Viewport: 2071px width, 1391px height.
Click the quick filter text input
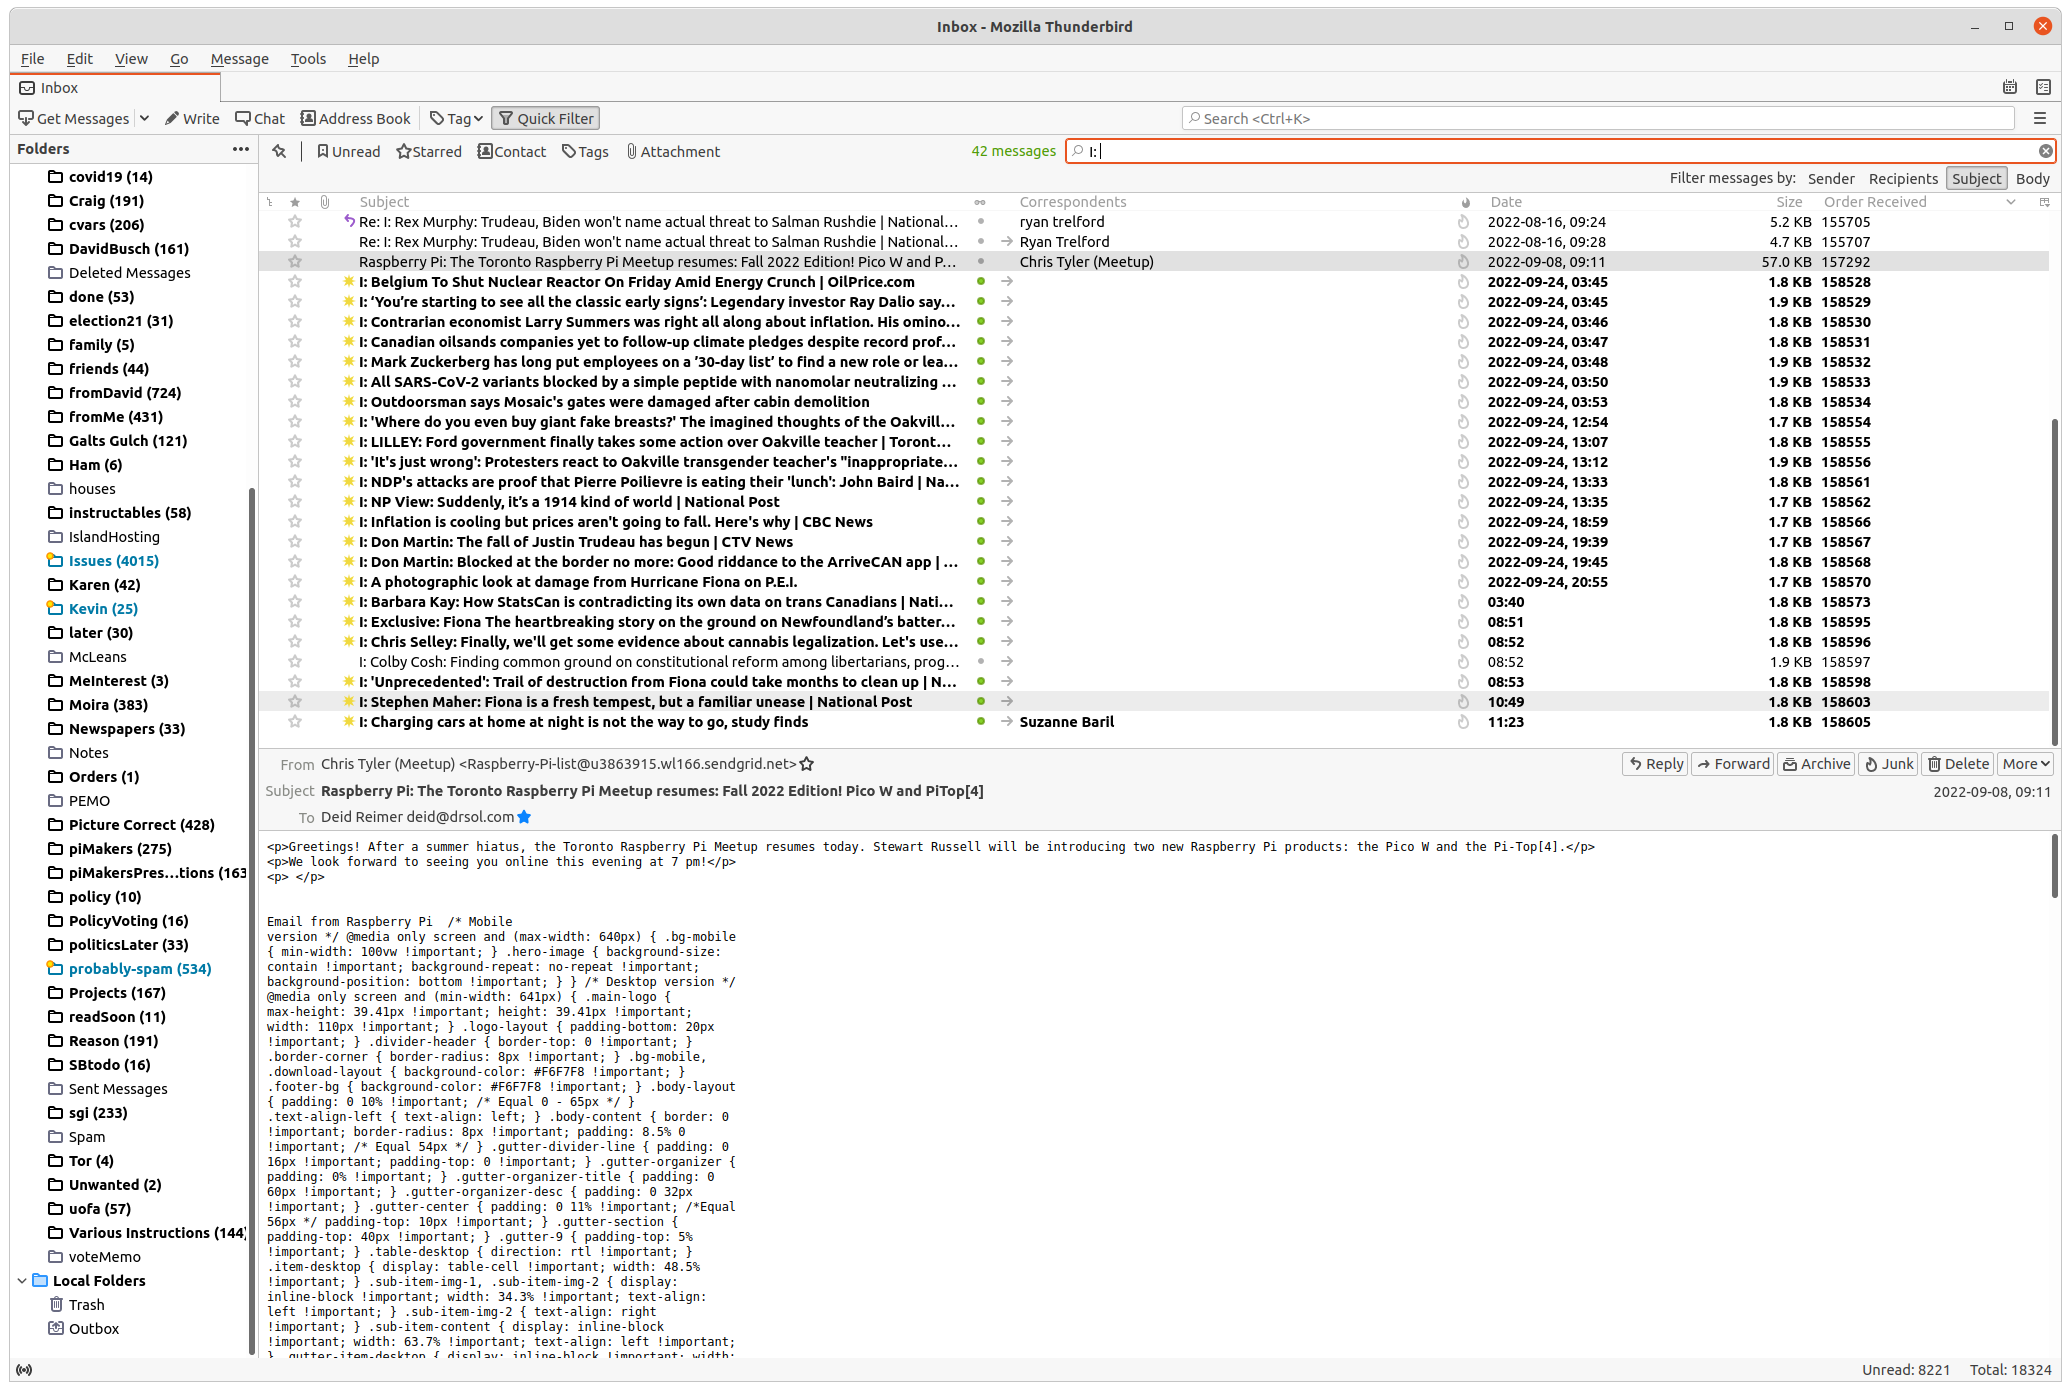[x=1560, y=151]
